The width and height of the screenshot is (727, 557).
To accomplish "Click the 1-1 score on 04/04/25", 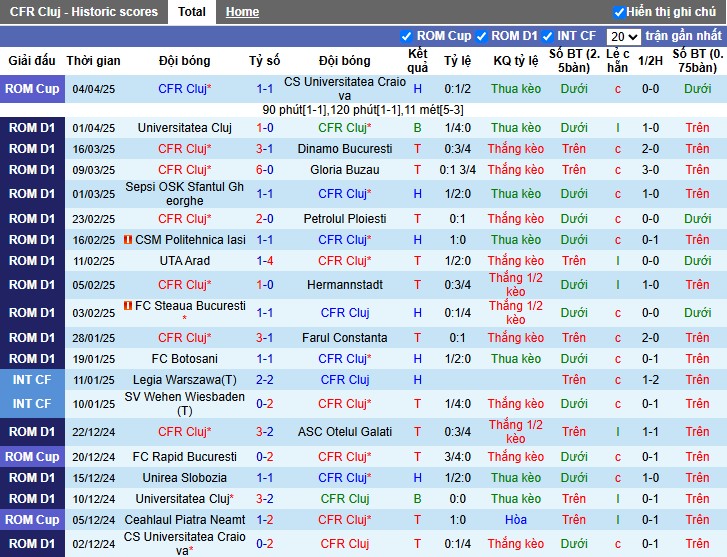I will (x=265, y=89).
